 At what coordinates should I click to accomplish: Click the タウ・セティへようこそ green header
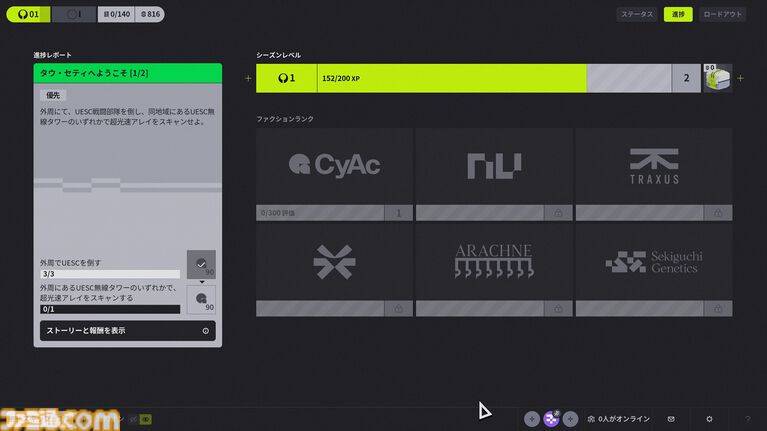pyautogui.click(x=127, y=73)
